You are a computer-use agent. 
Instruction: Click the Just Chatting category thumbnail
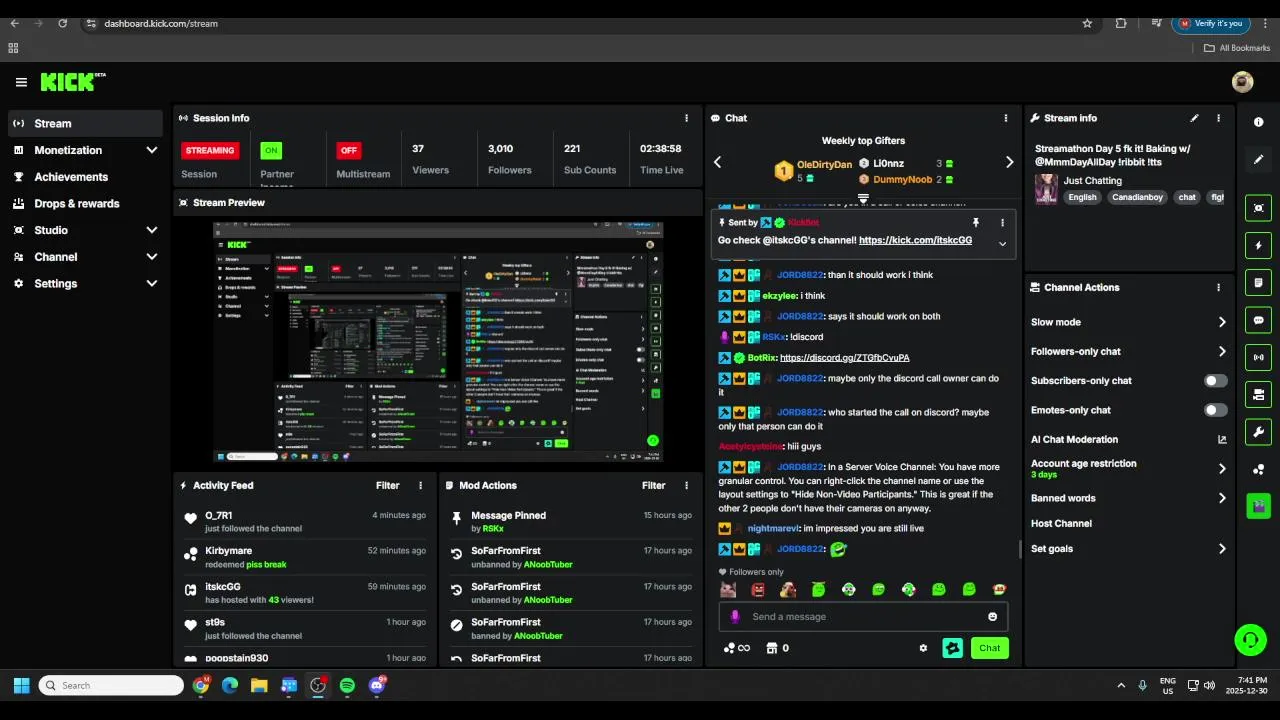(1046, 189)
